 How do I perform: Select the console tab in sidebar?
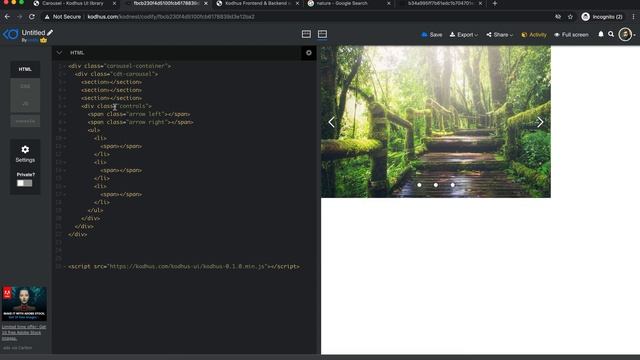pos(25,121)
